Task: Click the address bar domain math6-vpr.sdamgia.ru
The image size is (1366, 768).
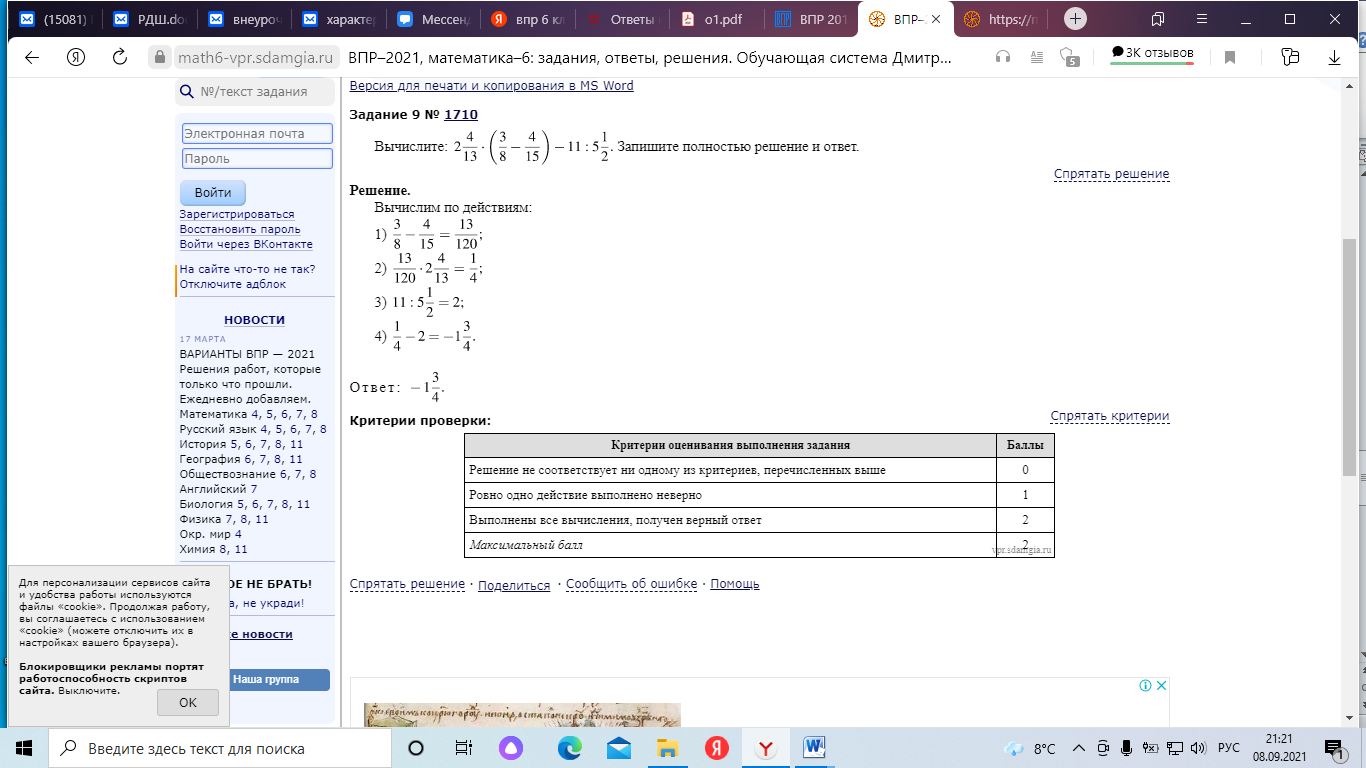Action: (x=254, y=58)
